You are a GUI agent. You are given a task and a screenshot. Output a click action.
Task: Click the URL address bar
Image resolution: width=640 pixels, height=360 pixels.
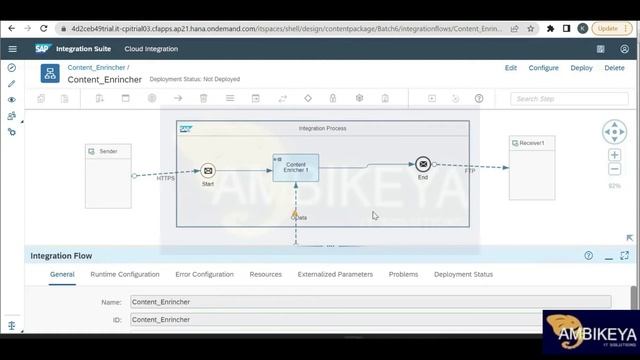tap(286, 29)
